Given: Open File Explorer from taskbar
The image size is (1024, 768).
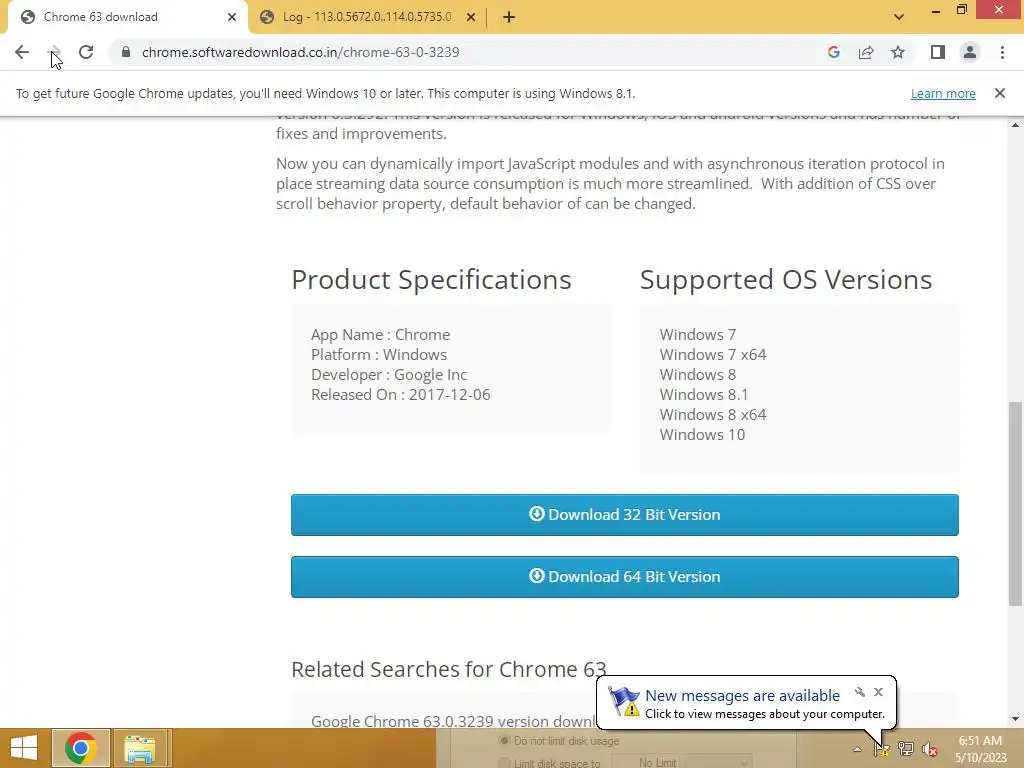Looking at the screenshot, I should tap(140, 748).
